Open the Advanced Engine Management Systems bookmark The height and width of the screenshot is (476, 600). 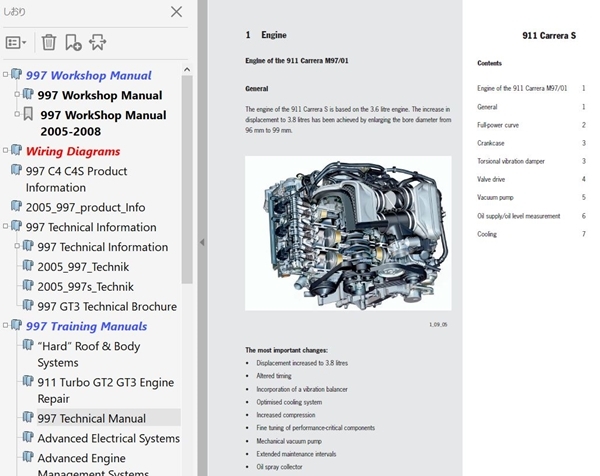point(93,466)
